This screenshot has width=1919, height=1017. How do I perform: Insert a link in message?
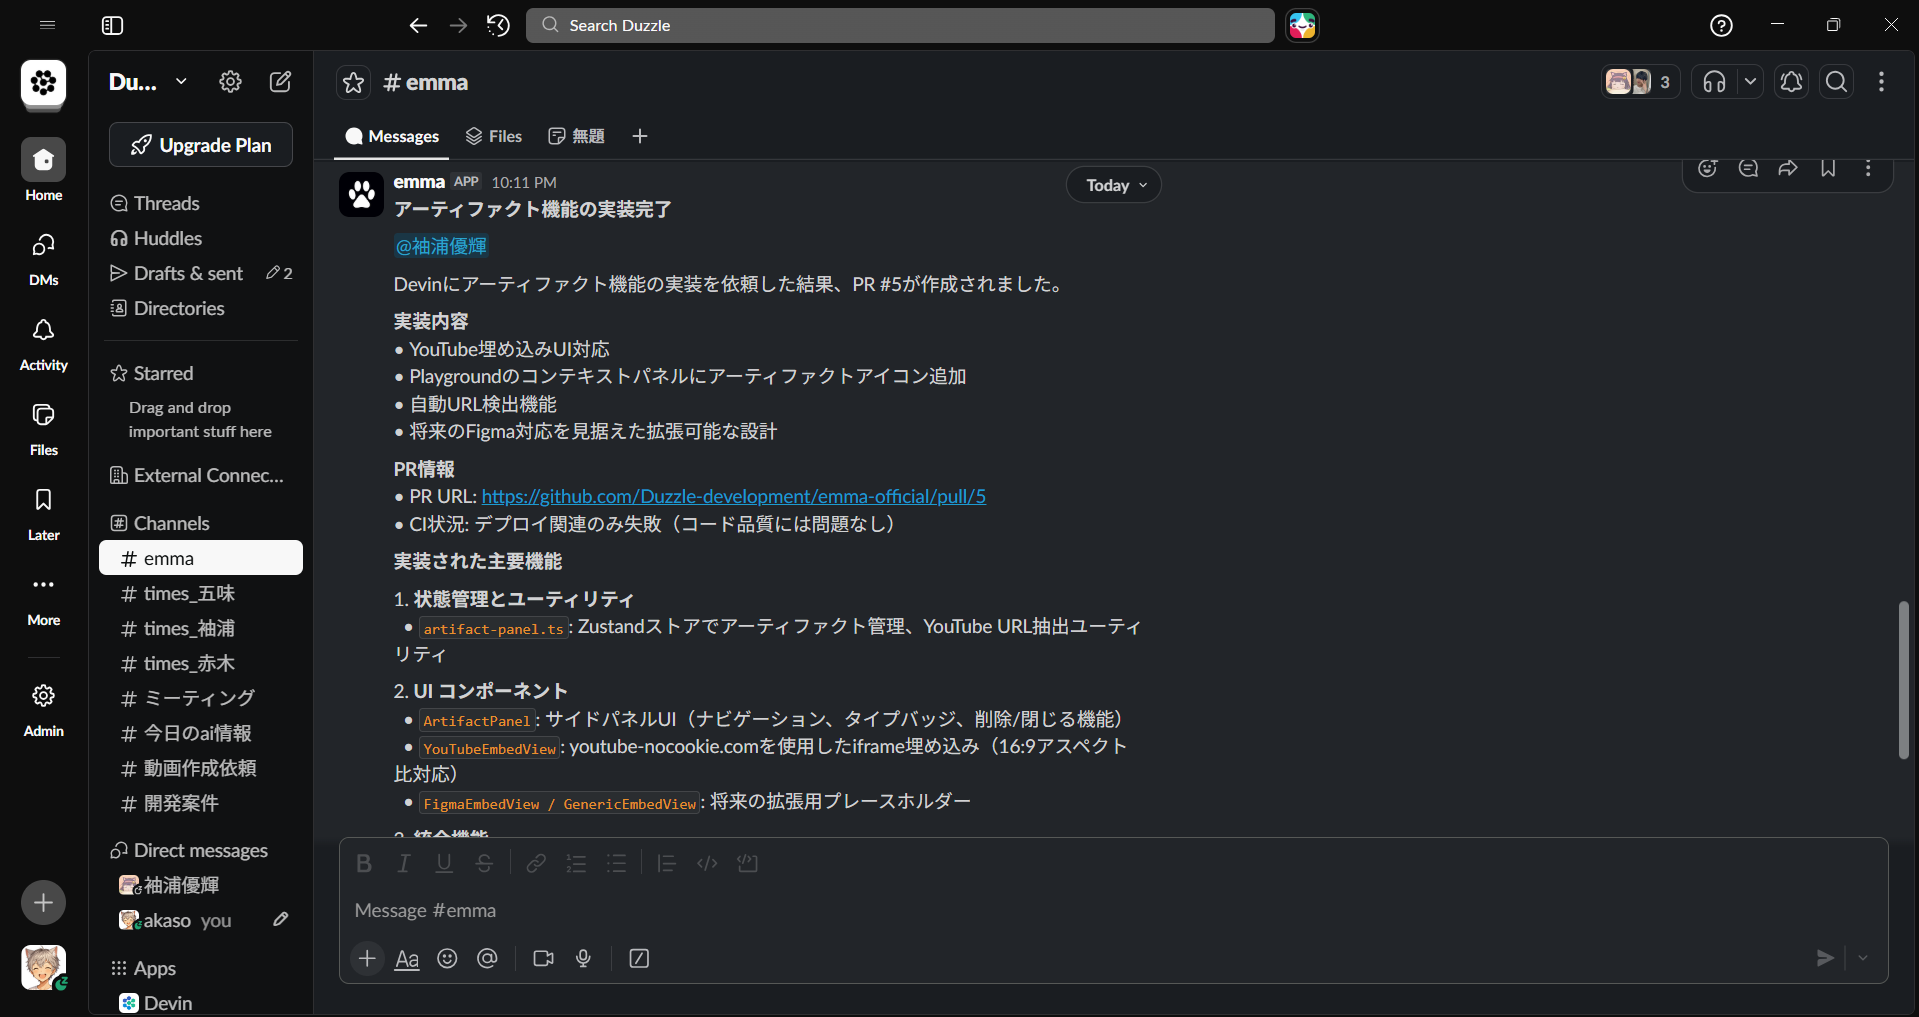pyautogui.click(x=536, y=863)
